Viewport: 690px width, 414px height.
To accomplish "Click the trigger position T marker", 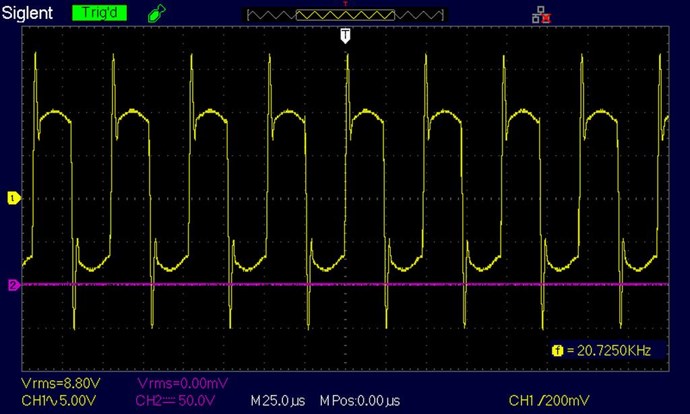I will (345, 36).
